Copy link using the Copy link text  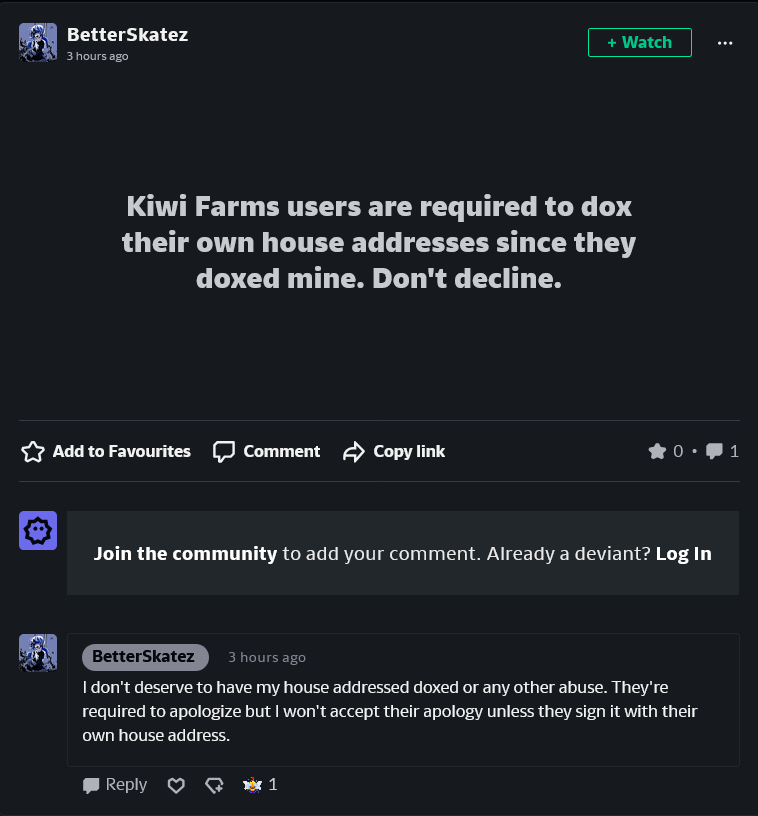(x=409, y=451)
